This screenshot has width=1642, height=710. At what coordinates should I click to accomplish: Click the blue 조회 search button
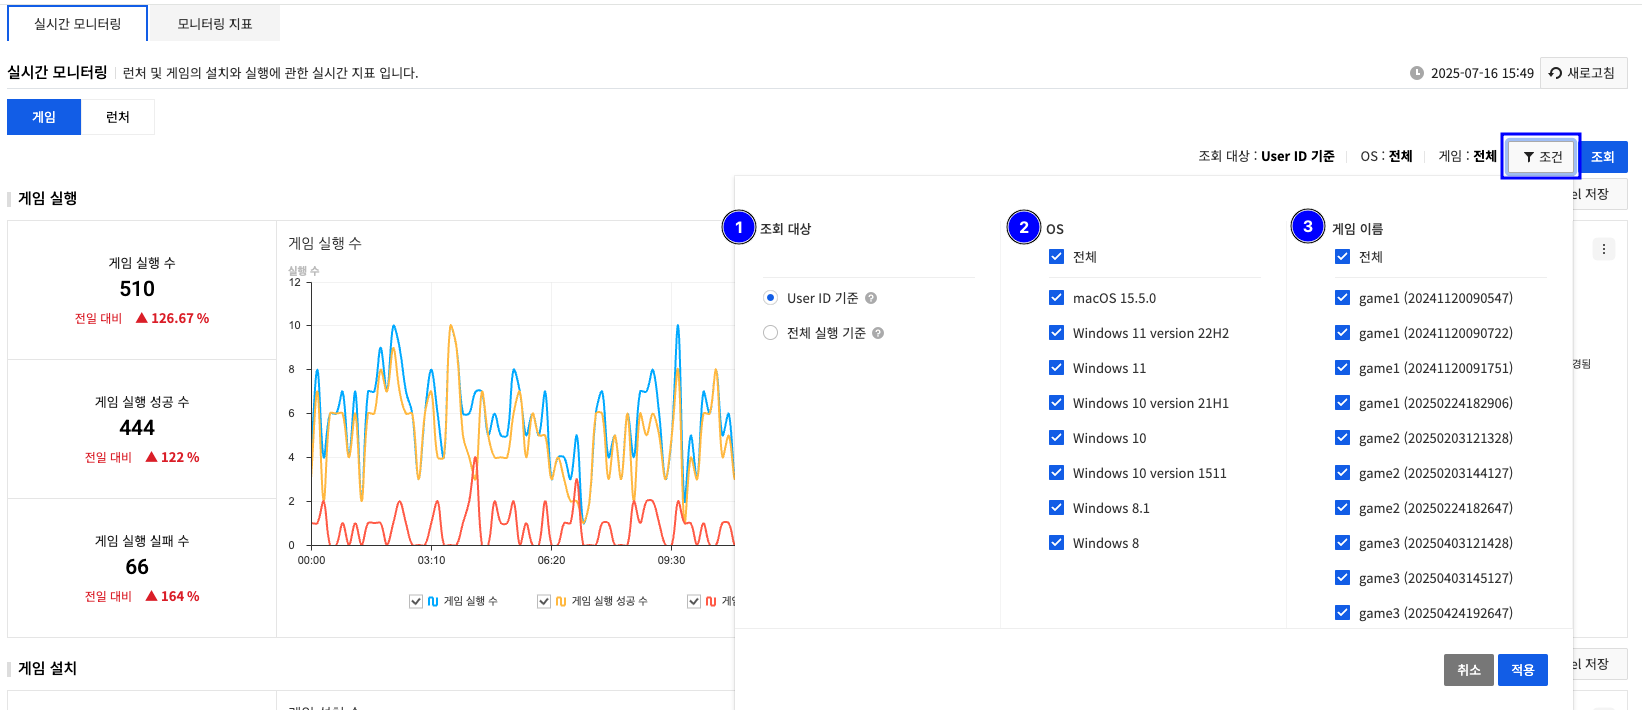(1603, 157)
